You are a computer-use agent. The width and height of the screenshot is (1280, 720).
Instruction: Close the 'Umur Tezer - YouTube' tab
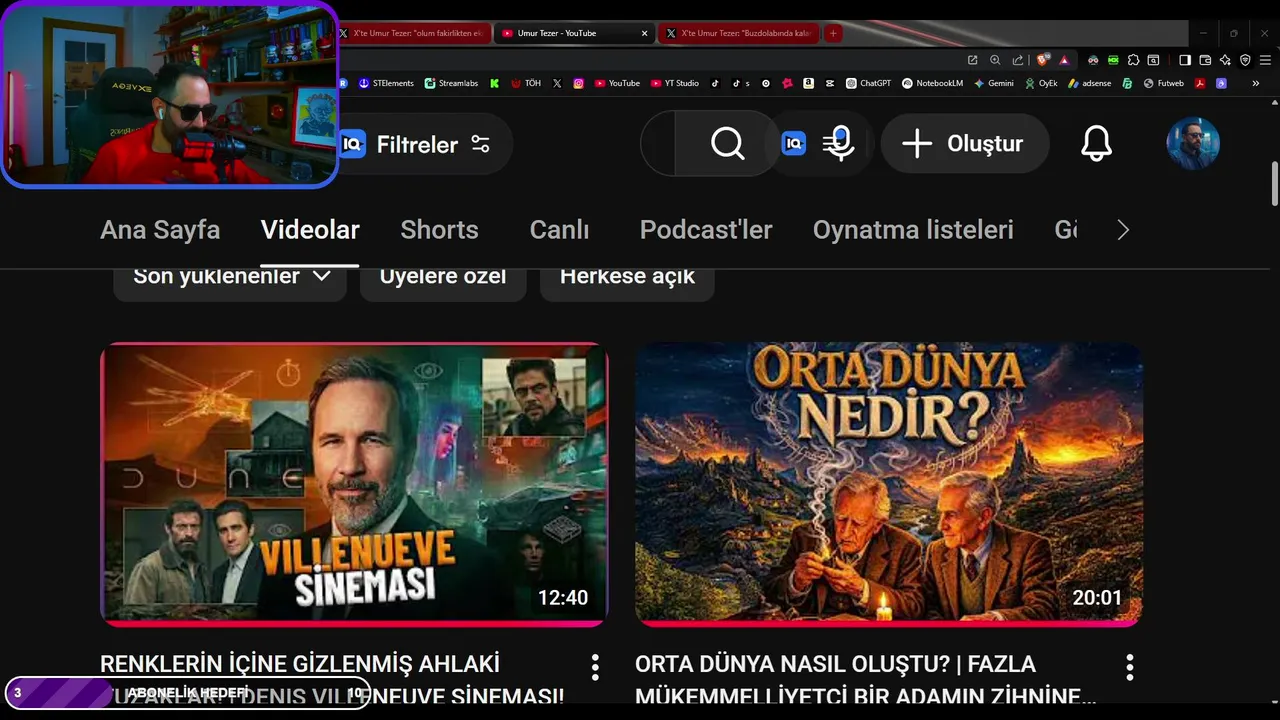644,33
